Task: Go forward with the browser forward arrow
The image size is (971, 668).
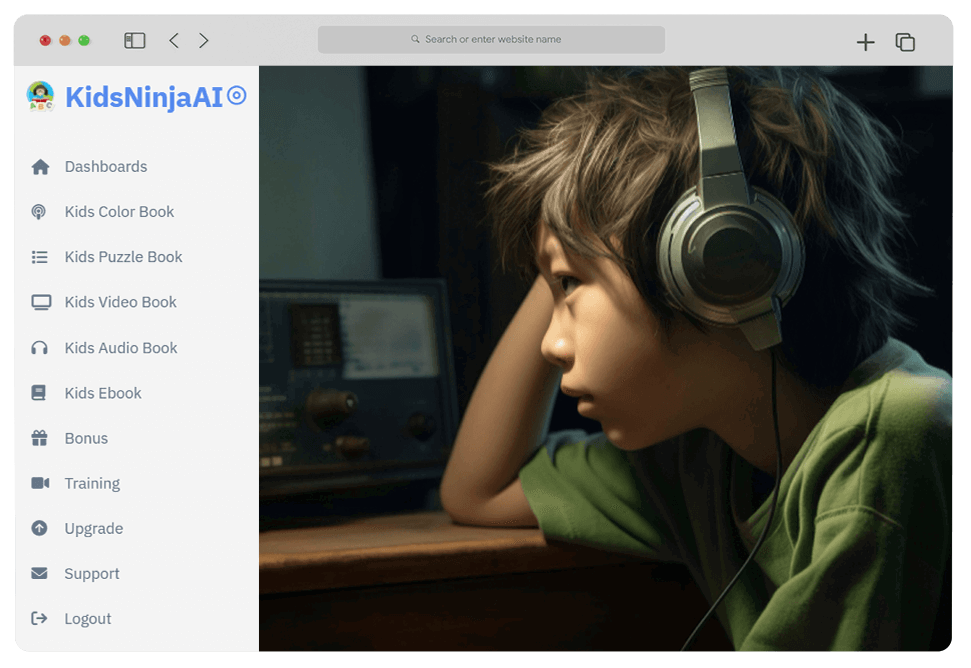Action: [x=204, y=41]
